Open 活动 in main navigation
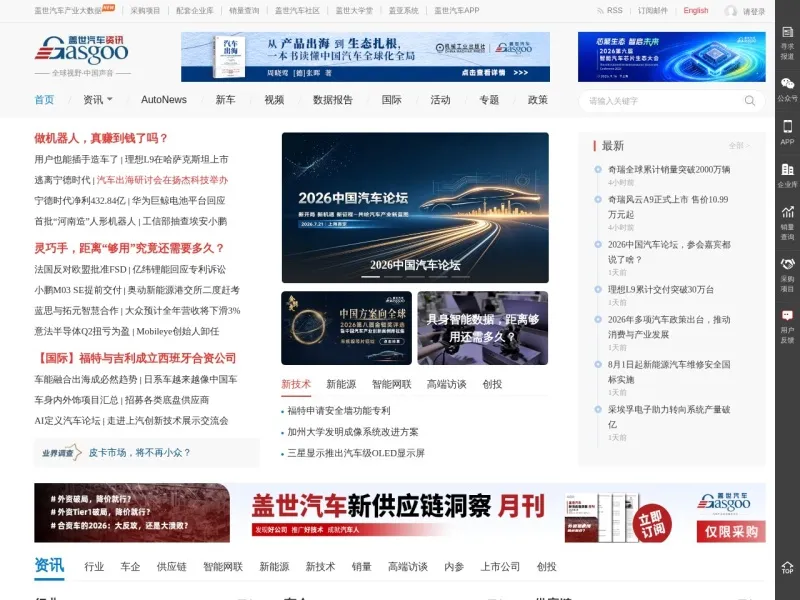The image size is (800, 600). coord(440,99)
